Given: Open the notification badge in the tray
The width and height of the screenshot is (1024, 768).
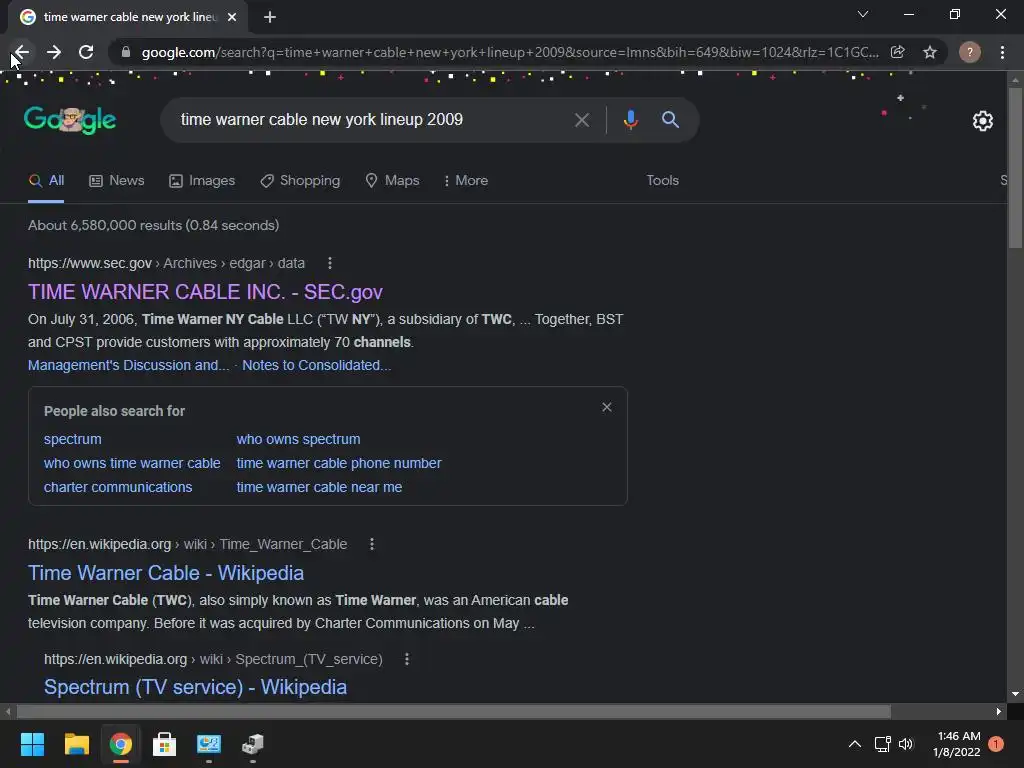Looking at the screenshot, I should click(x=996, y=744).
